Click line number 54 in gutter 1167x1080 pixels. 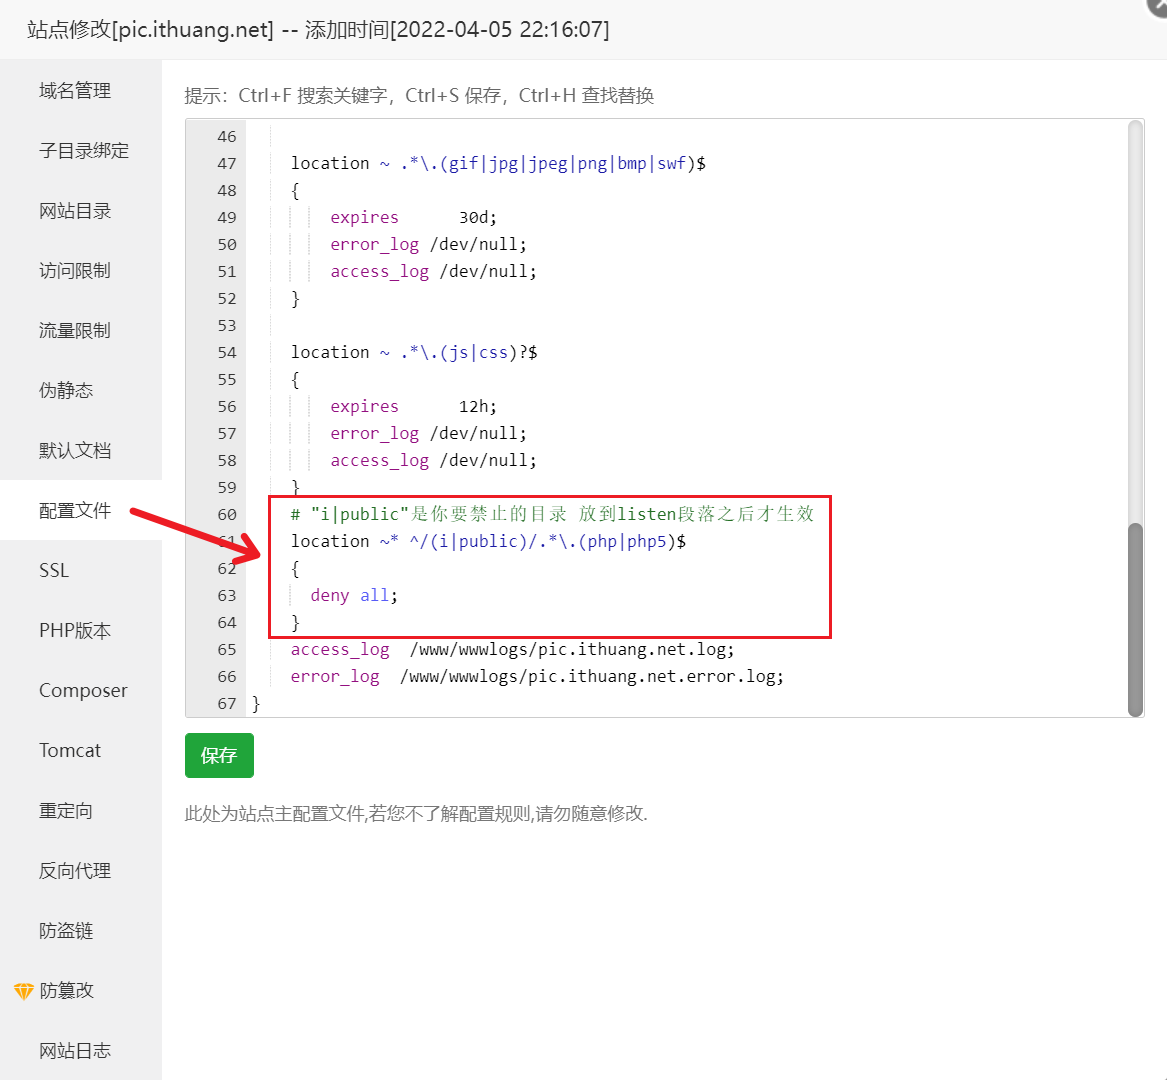click(227, 353)
